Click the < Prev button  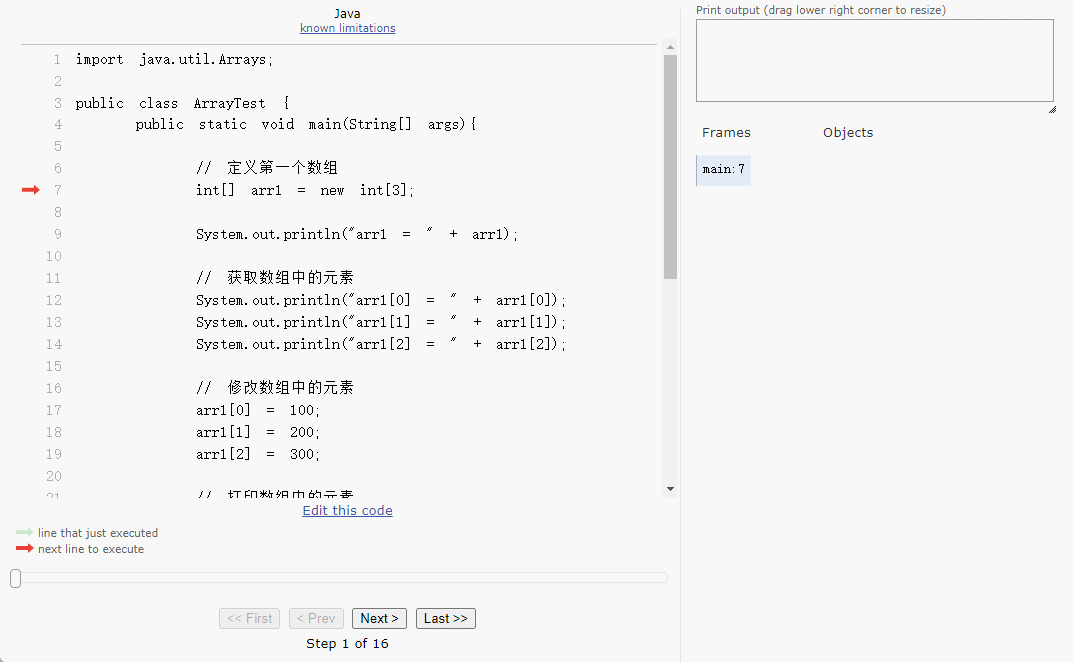point(316,619)
